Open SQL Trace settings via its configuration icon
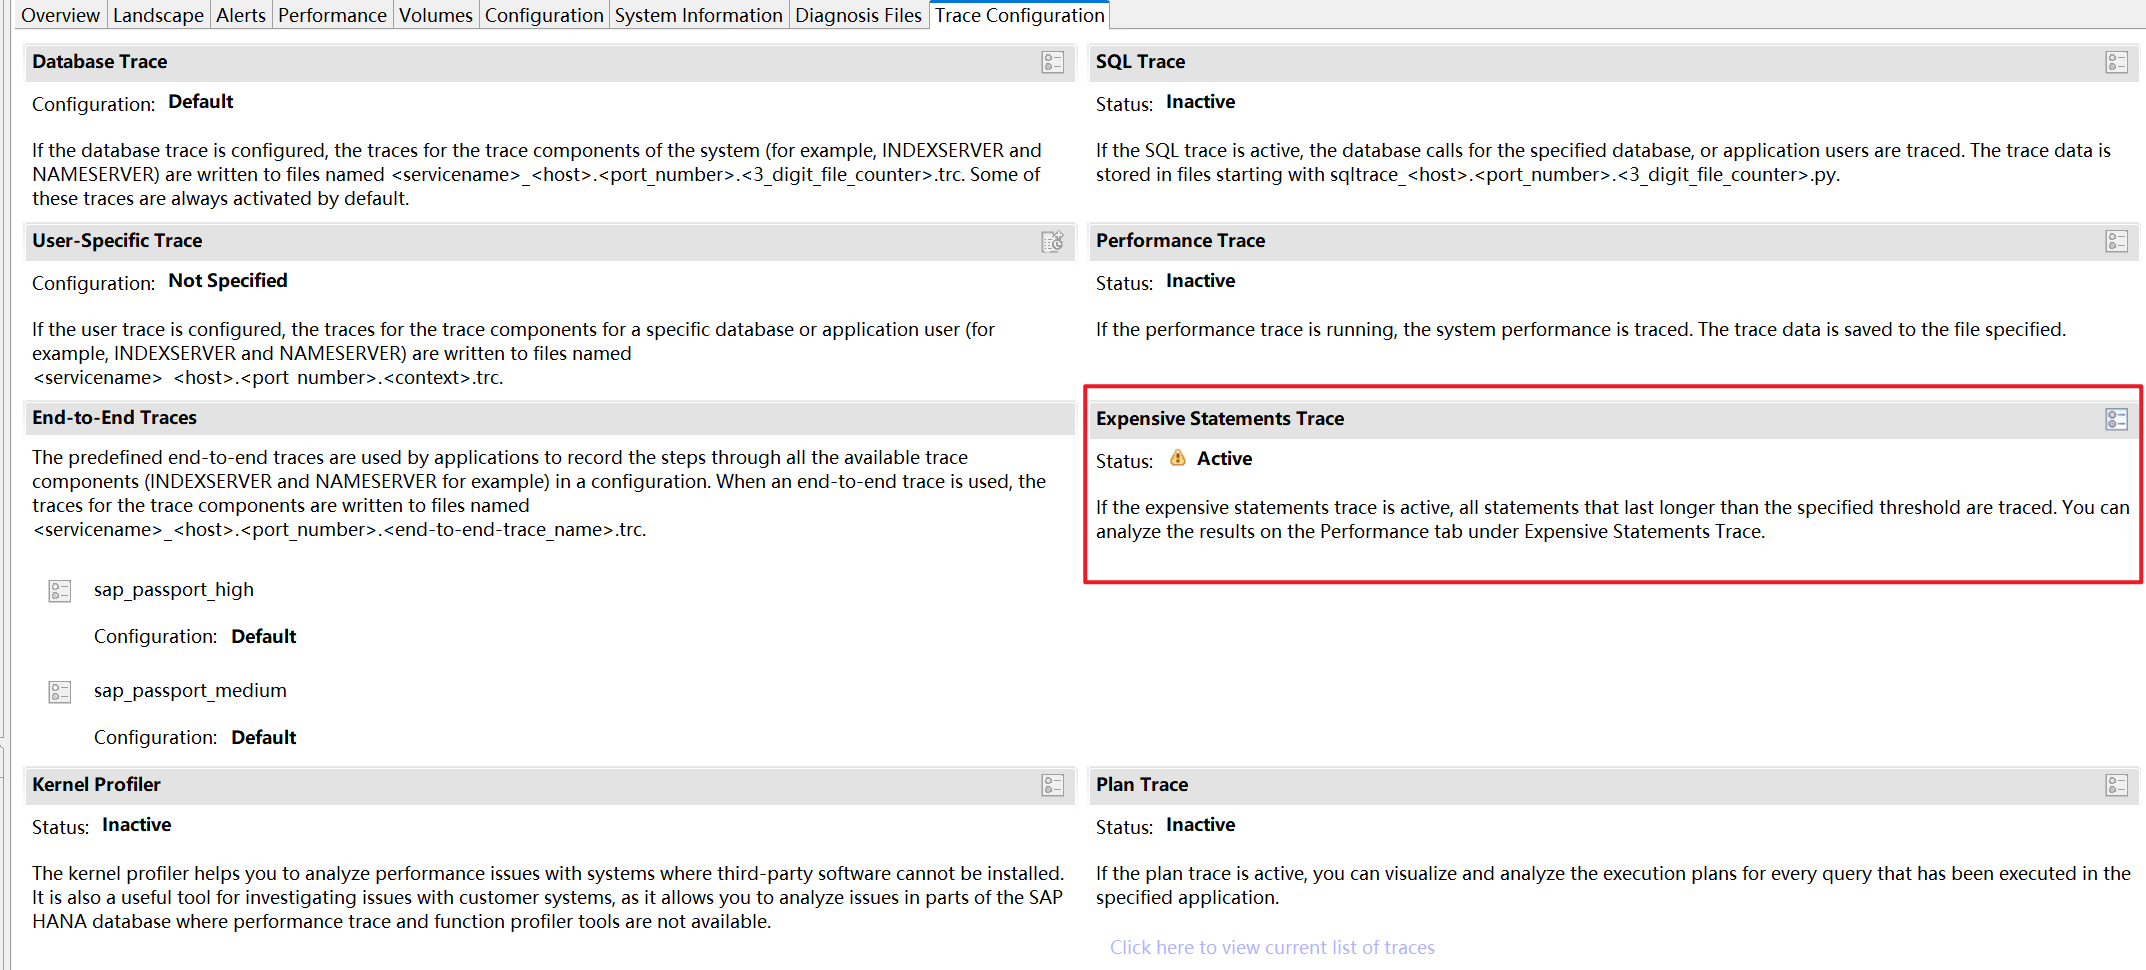This screenshot has height=970, width=2146. tap(2117, 62)
